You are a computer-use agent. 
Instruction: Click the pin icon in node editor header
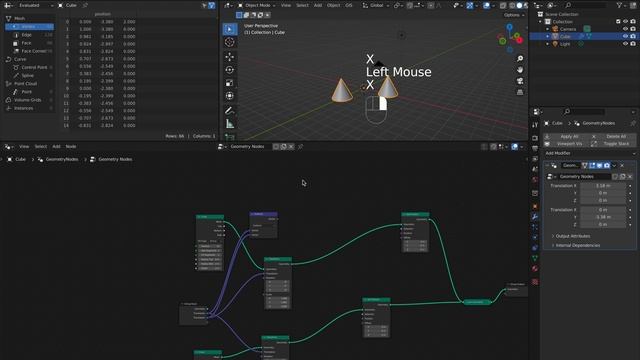[x=300, y=147]
